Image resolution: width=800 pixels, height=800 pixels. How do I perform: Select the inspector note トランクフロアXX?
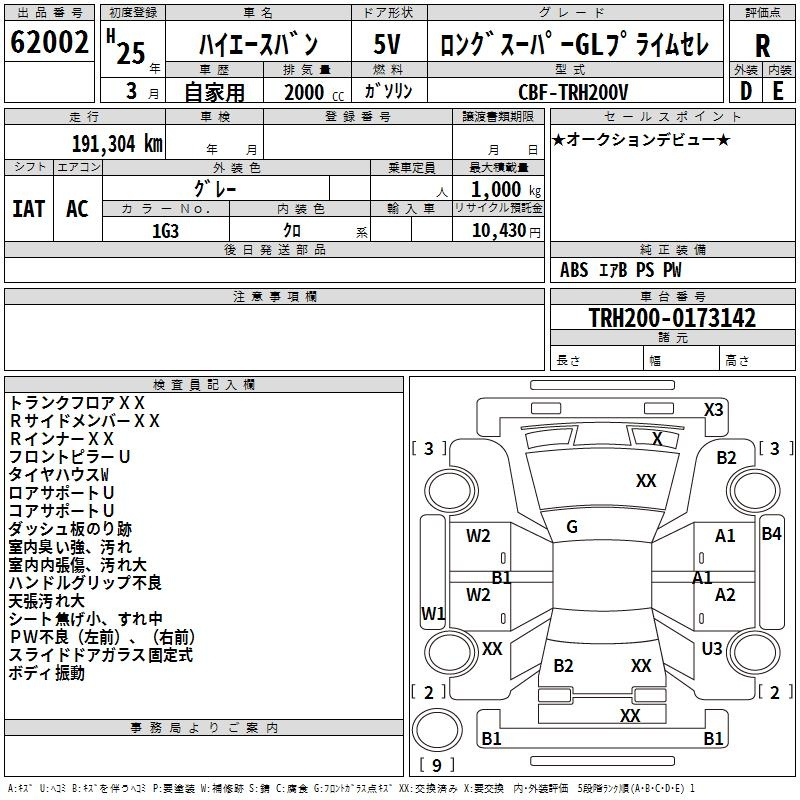click(77, 403)
